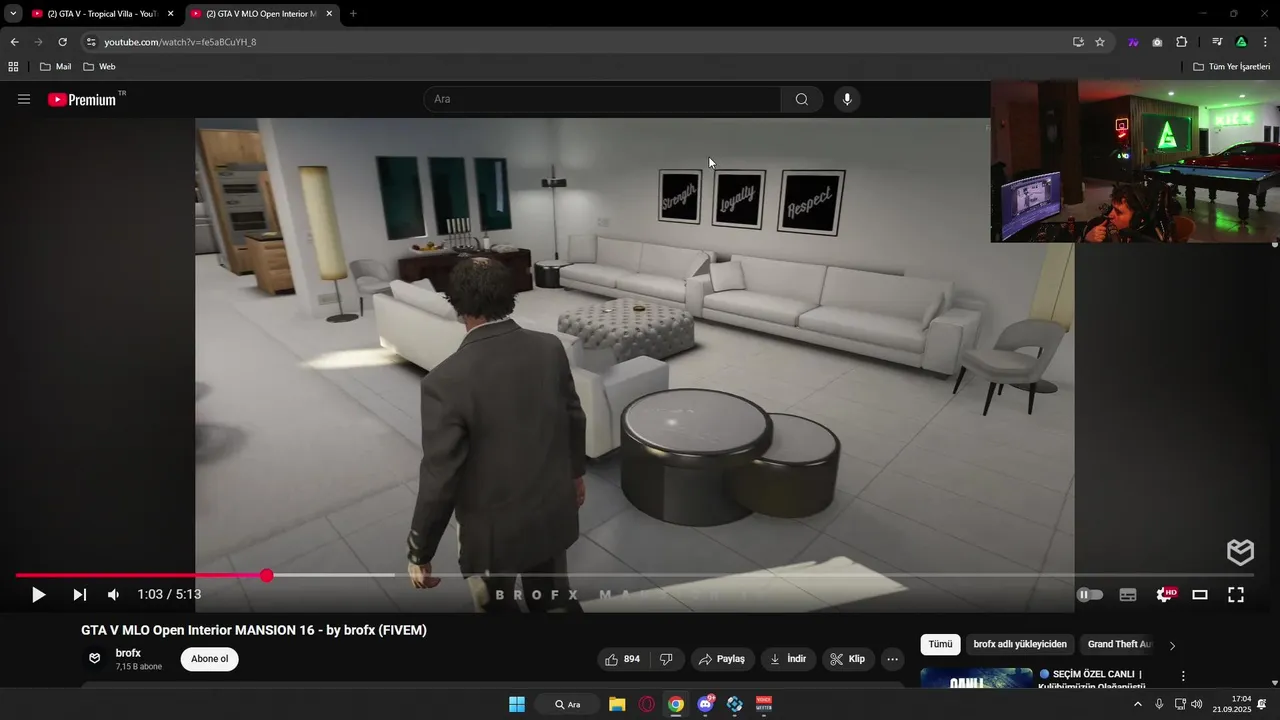Subscribe with the Abone ol button

tap(210, 659)
